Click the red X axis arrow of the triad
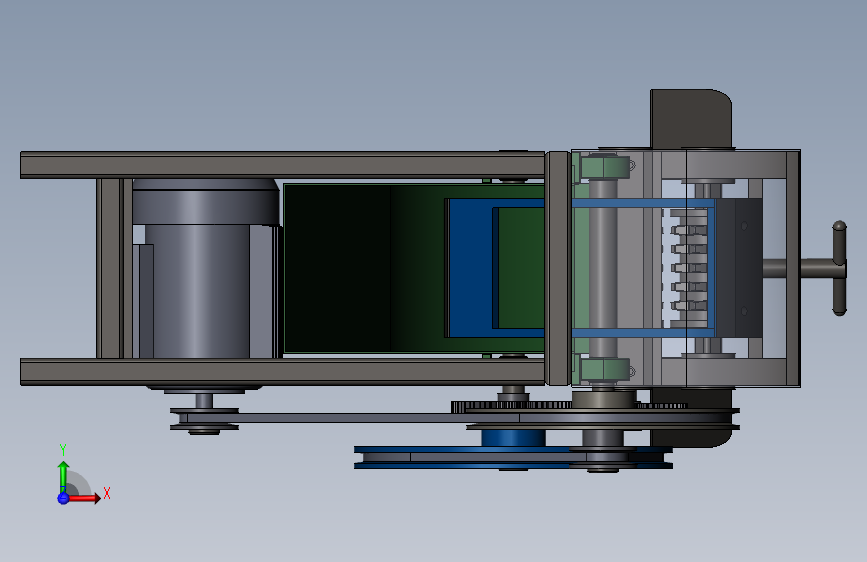This screenshot has width=867, height=562. [84, 498]
